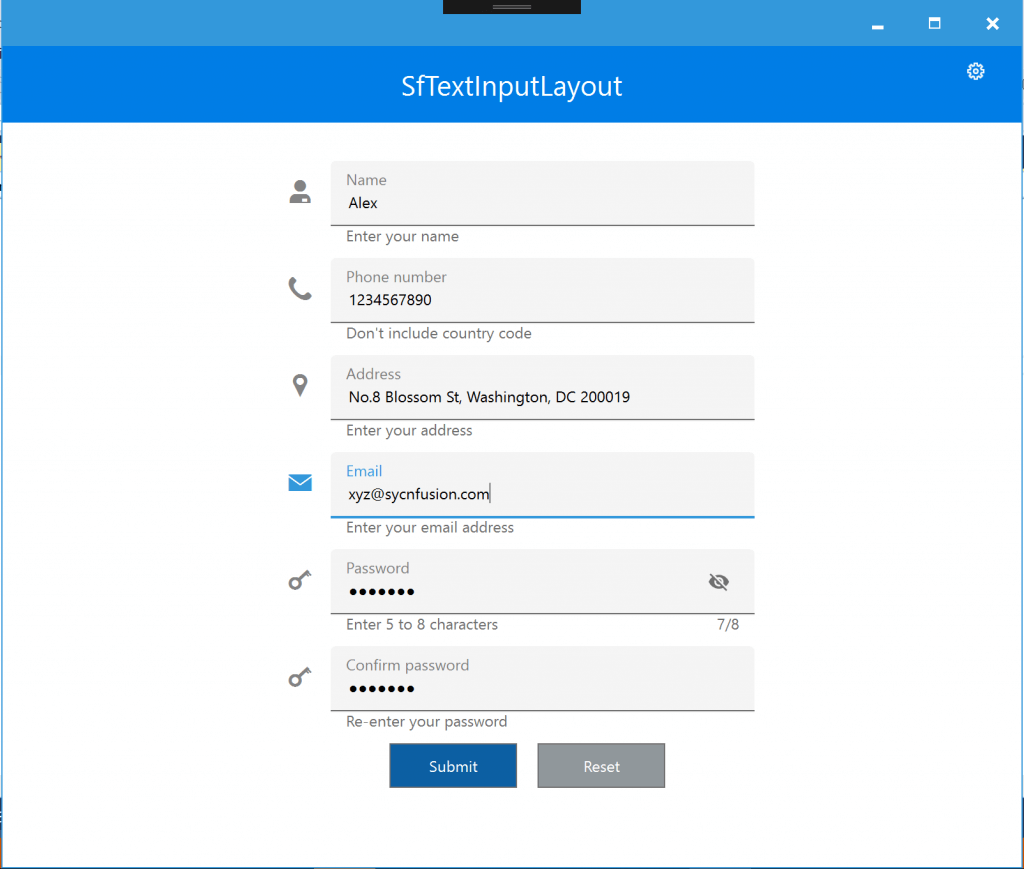This screenshot has height=869, width=1024.
Task: Click the phone icon next to Phone number
Action: click(299, 287)
